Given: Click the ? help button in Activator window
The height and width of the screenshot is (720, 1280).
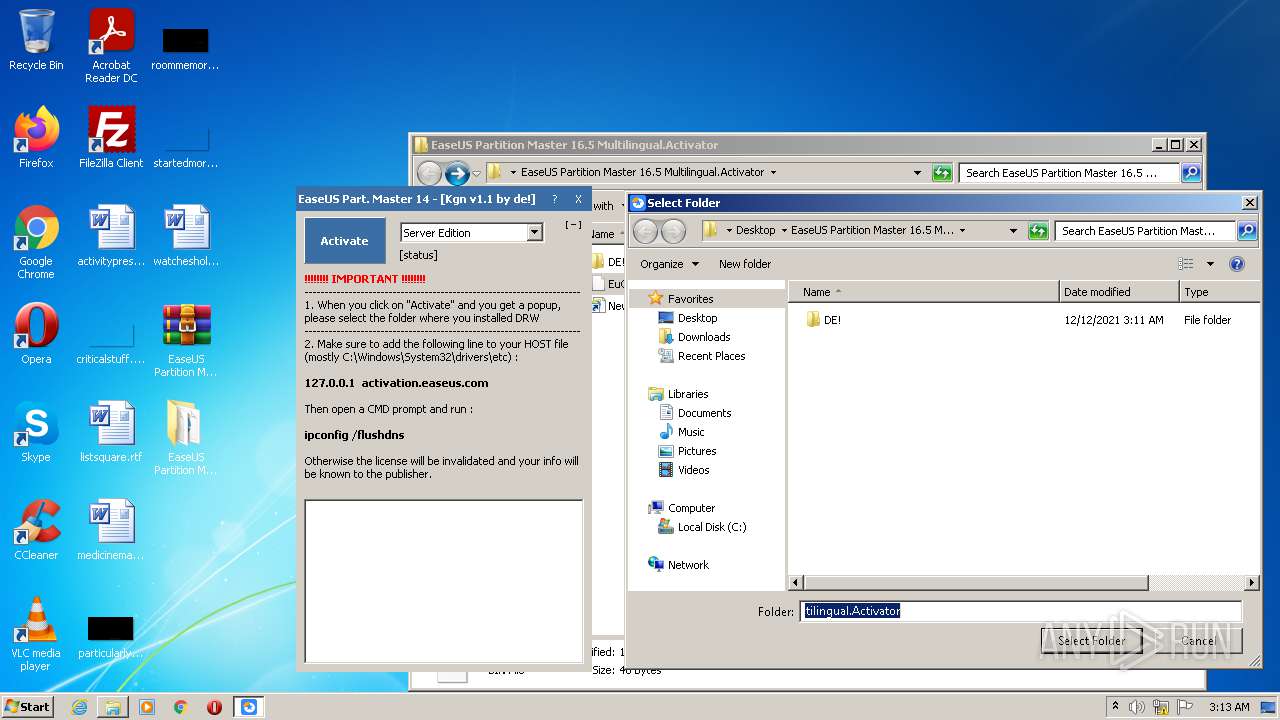Looking at the screenshot, I should (555, 199).
